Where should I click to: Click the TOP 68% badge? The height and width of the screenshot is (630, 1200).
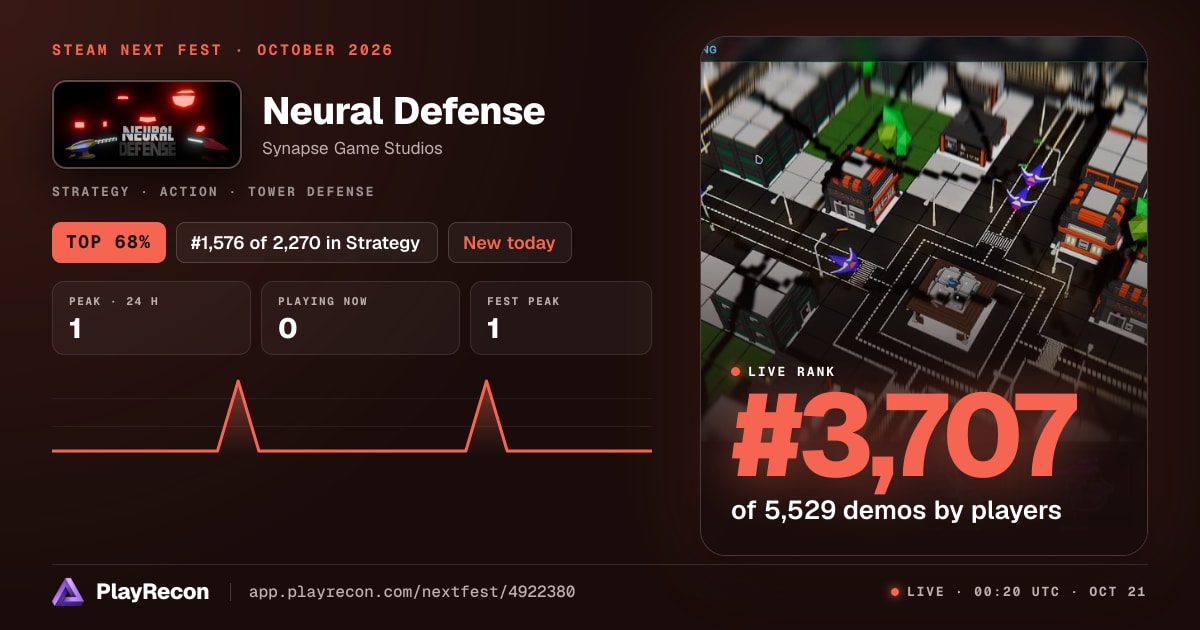pos(109,243)
